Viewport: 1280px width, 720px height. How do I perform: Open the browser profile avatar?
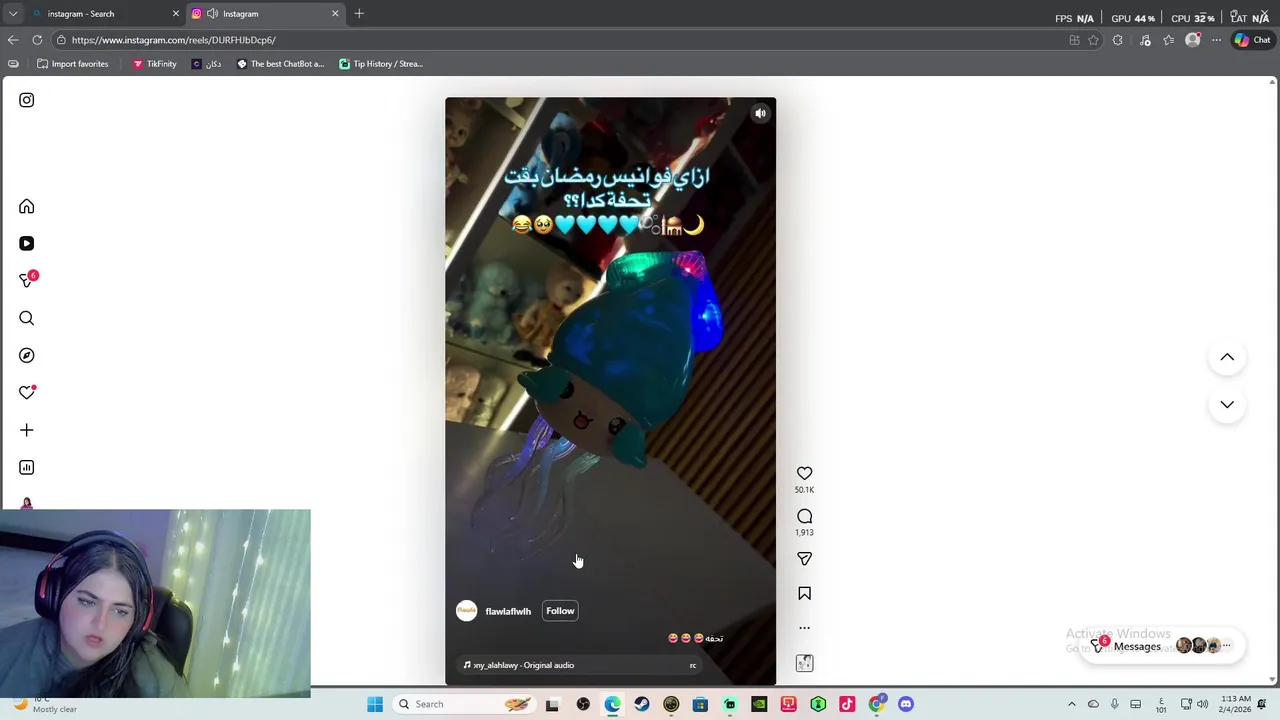[x=1193, y=40]
